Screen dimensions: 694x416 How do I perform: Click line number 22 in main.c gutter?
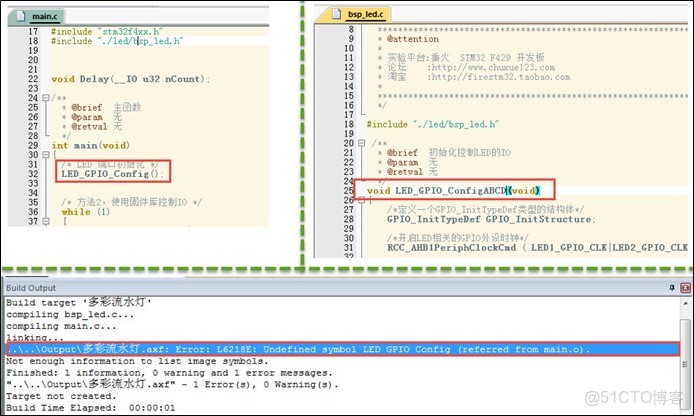[x=33, y=79]
